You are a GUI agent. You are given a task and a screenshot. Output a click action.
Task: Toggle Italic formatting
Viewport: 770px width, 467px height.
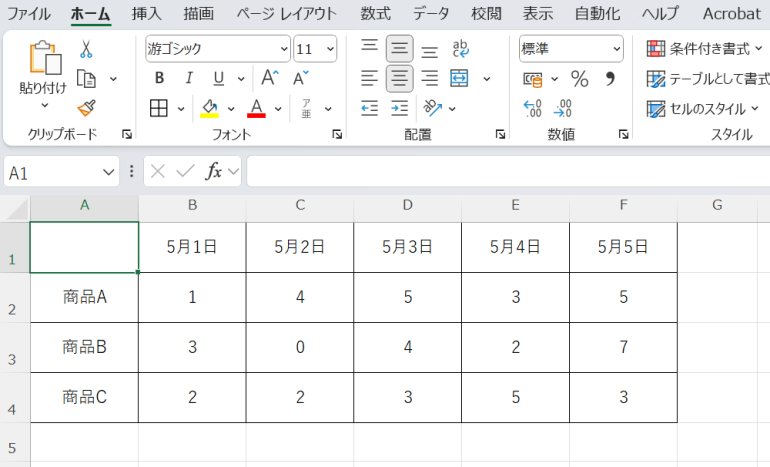(x=189, y=78)
